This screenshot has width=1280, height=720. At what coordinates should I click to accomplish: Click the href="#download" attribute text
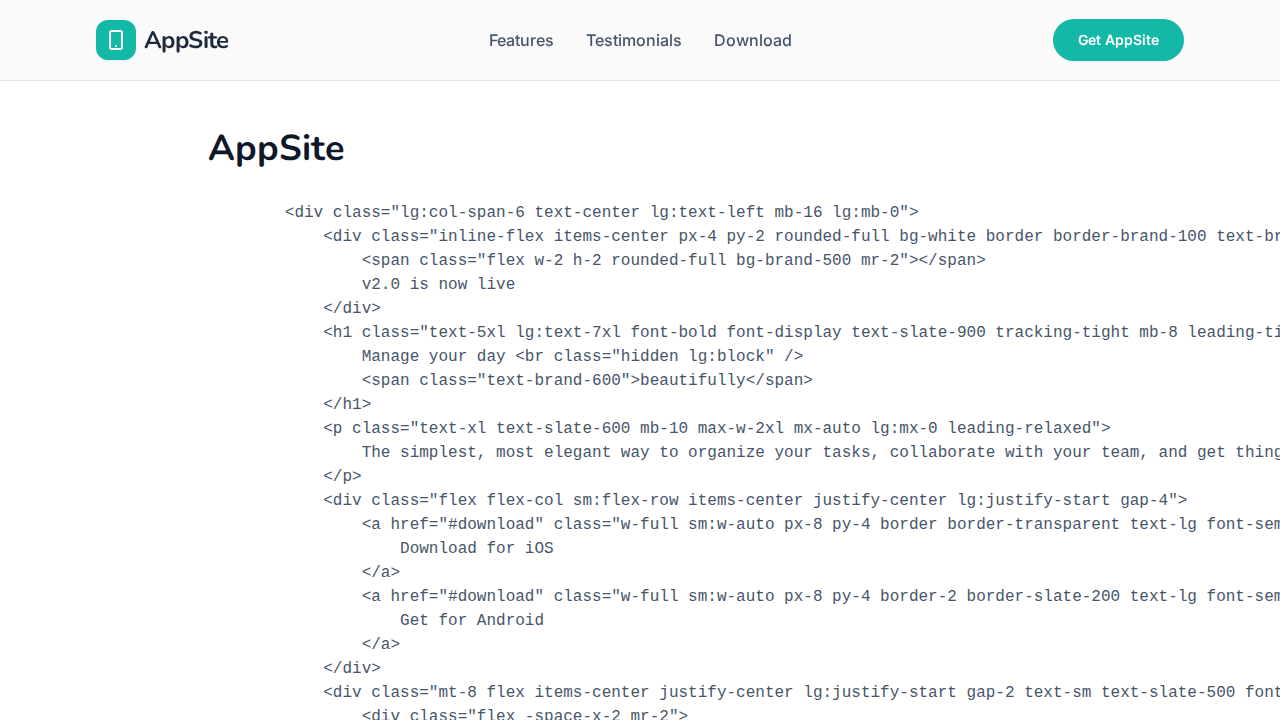click(x=466, y=523)
